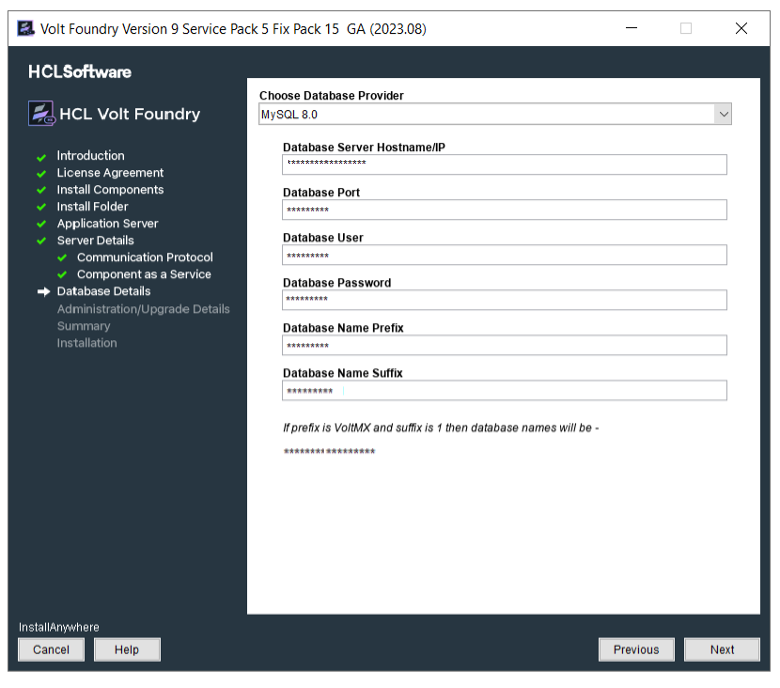
Task: Click the HCLSoftware brand logo
Action: coord(80,72)
